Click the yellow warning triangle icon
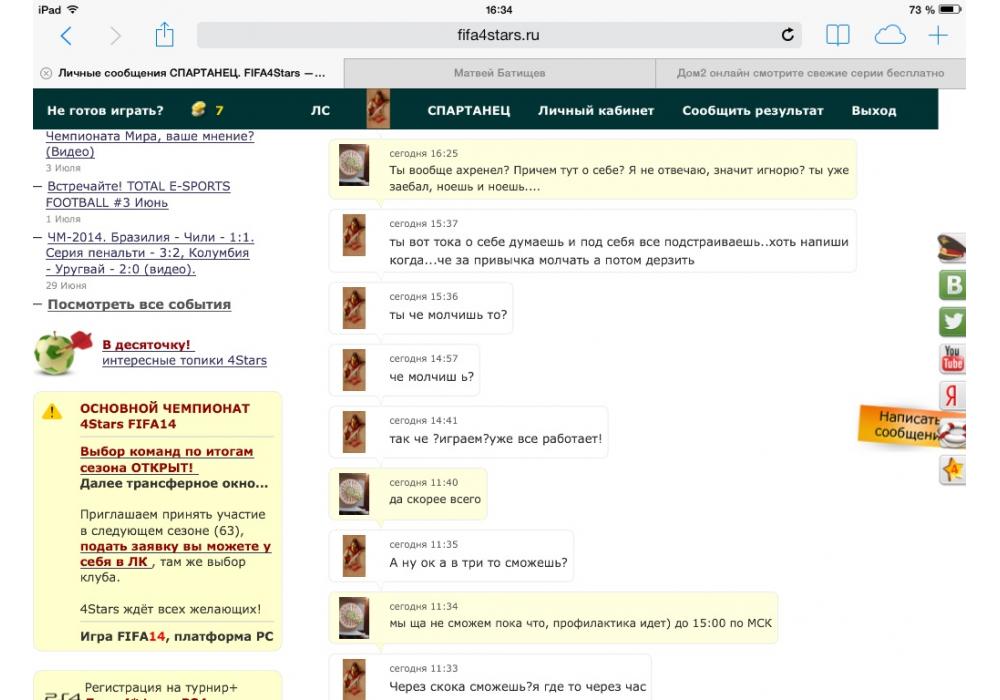1000x700 pixels. [x=52, y=412]
